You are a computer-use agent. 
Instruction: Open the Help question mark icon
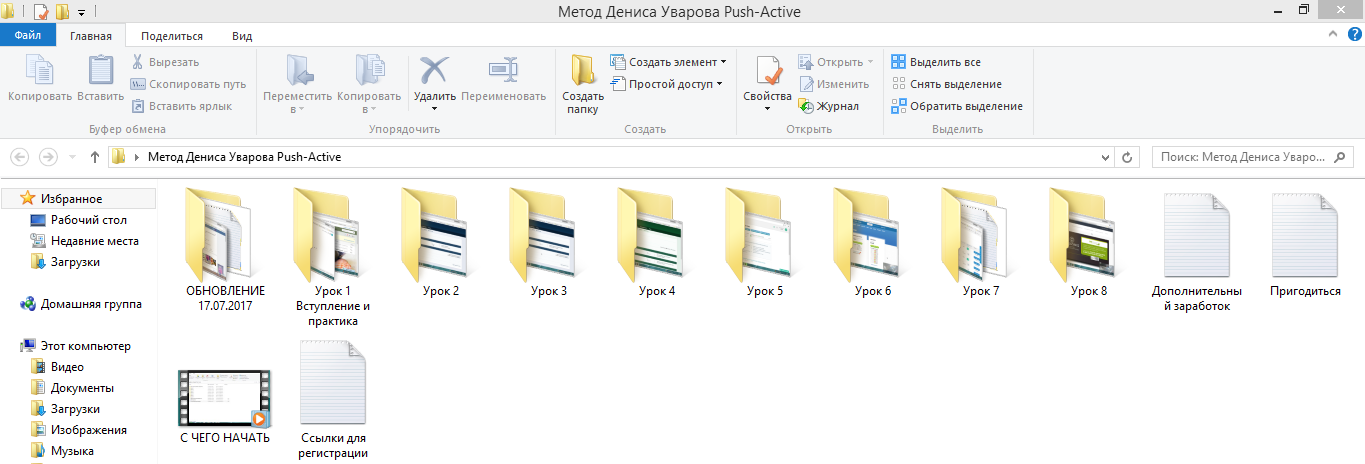pos(1354,35)
